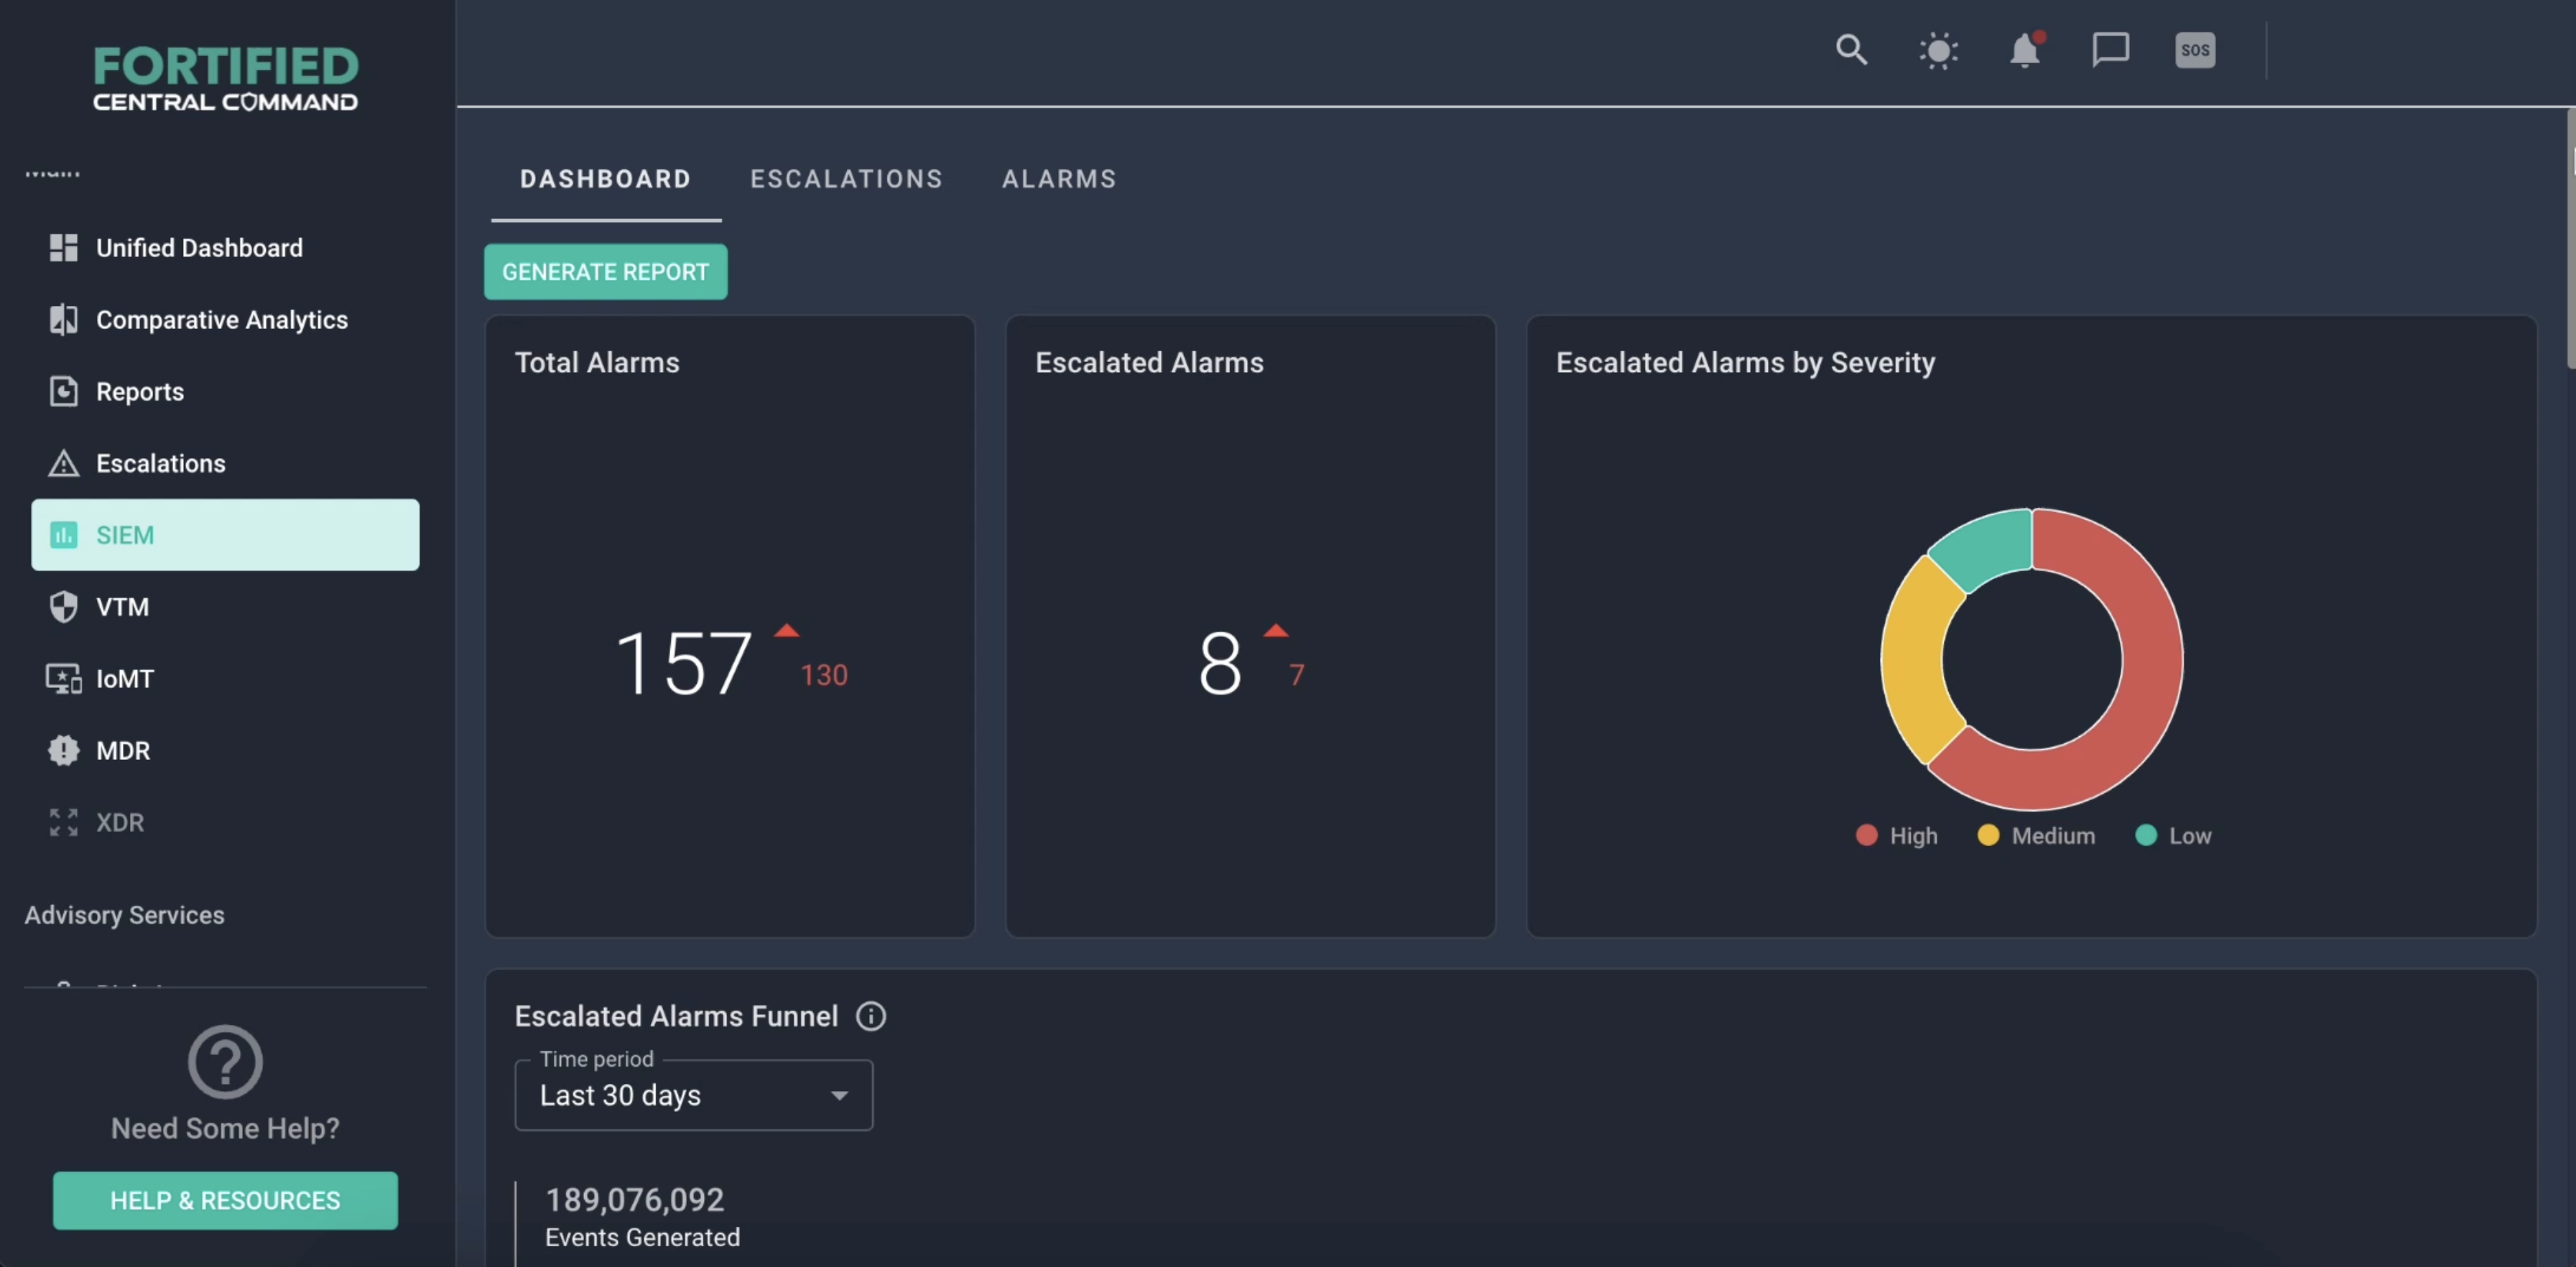Click the red up arrow beside 8
The height and width of the screenshot is (1267, 2576).
pyautogui.click(x=1275, y=630)
